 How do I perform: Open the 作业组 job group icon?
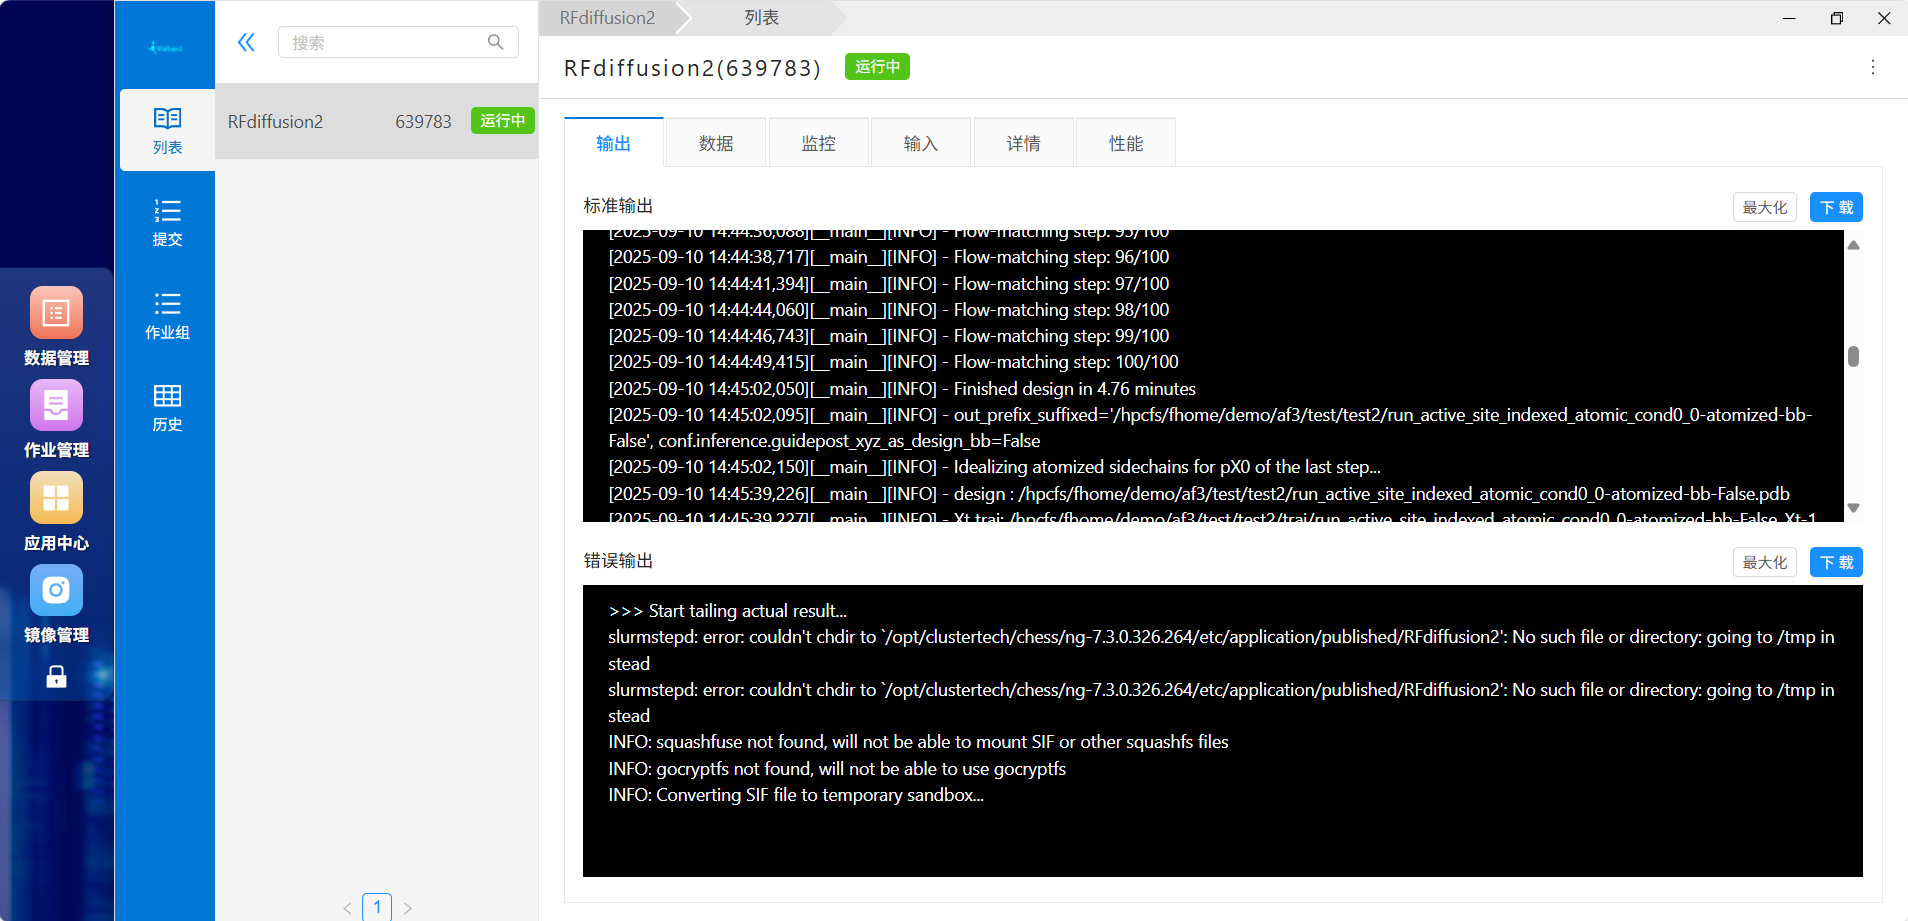pos(167,316)
